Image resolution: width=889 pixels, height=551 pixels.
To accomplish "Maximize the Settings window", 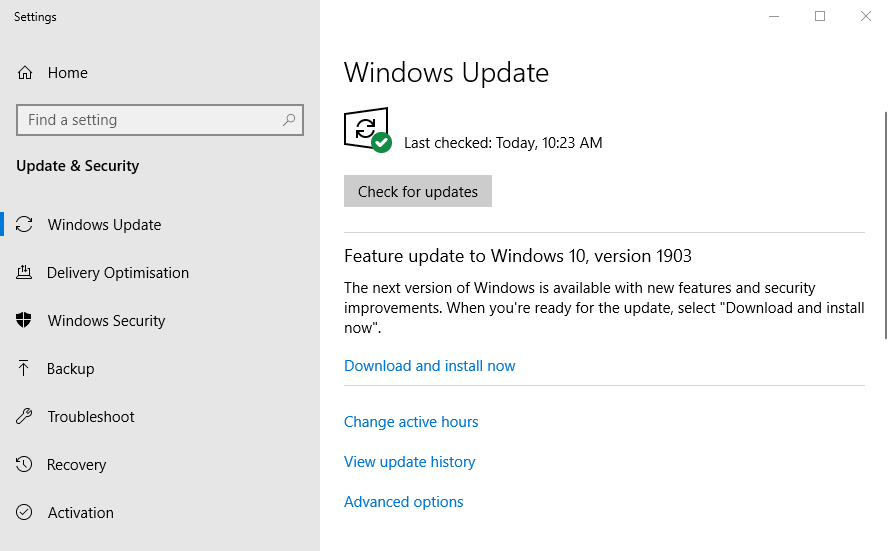I will click(x=820, y=16).
